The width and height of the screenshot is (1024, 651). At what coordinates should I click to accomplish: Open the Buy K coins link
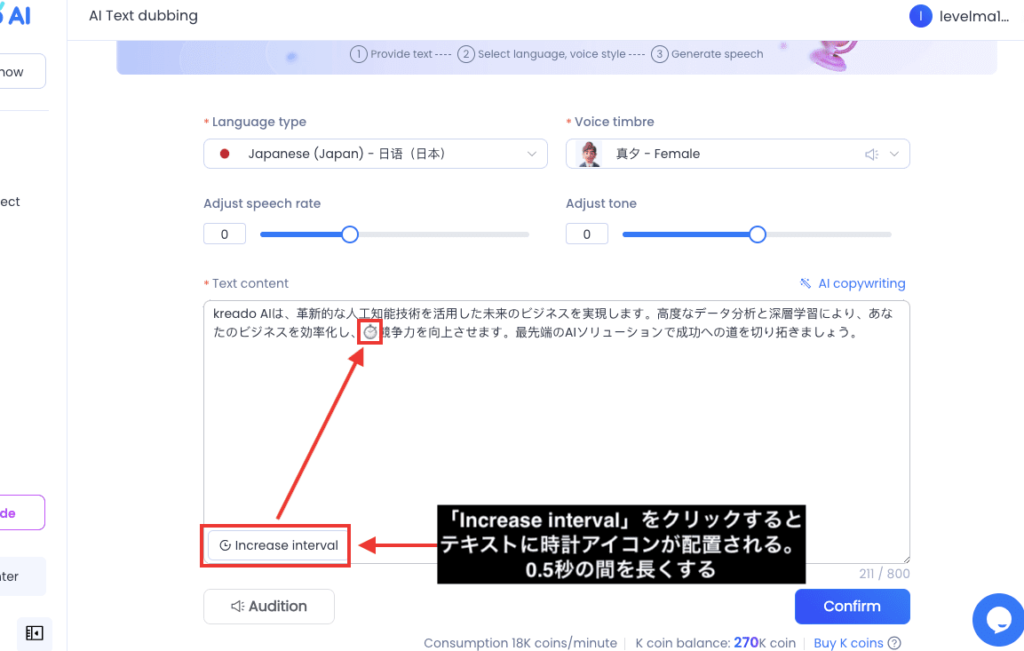coord(848,643)
